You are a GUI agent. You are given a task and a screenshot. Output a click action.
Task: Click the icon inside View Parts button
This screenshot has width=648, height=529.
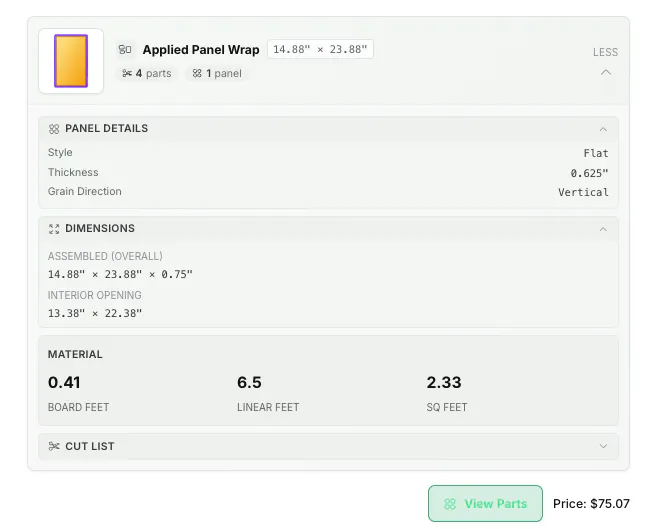[x=450, y=504]
